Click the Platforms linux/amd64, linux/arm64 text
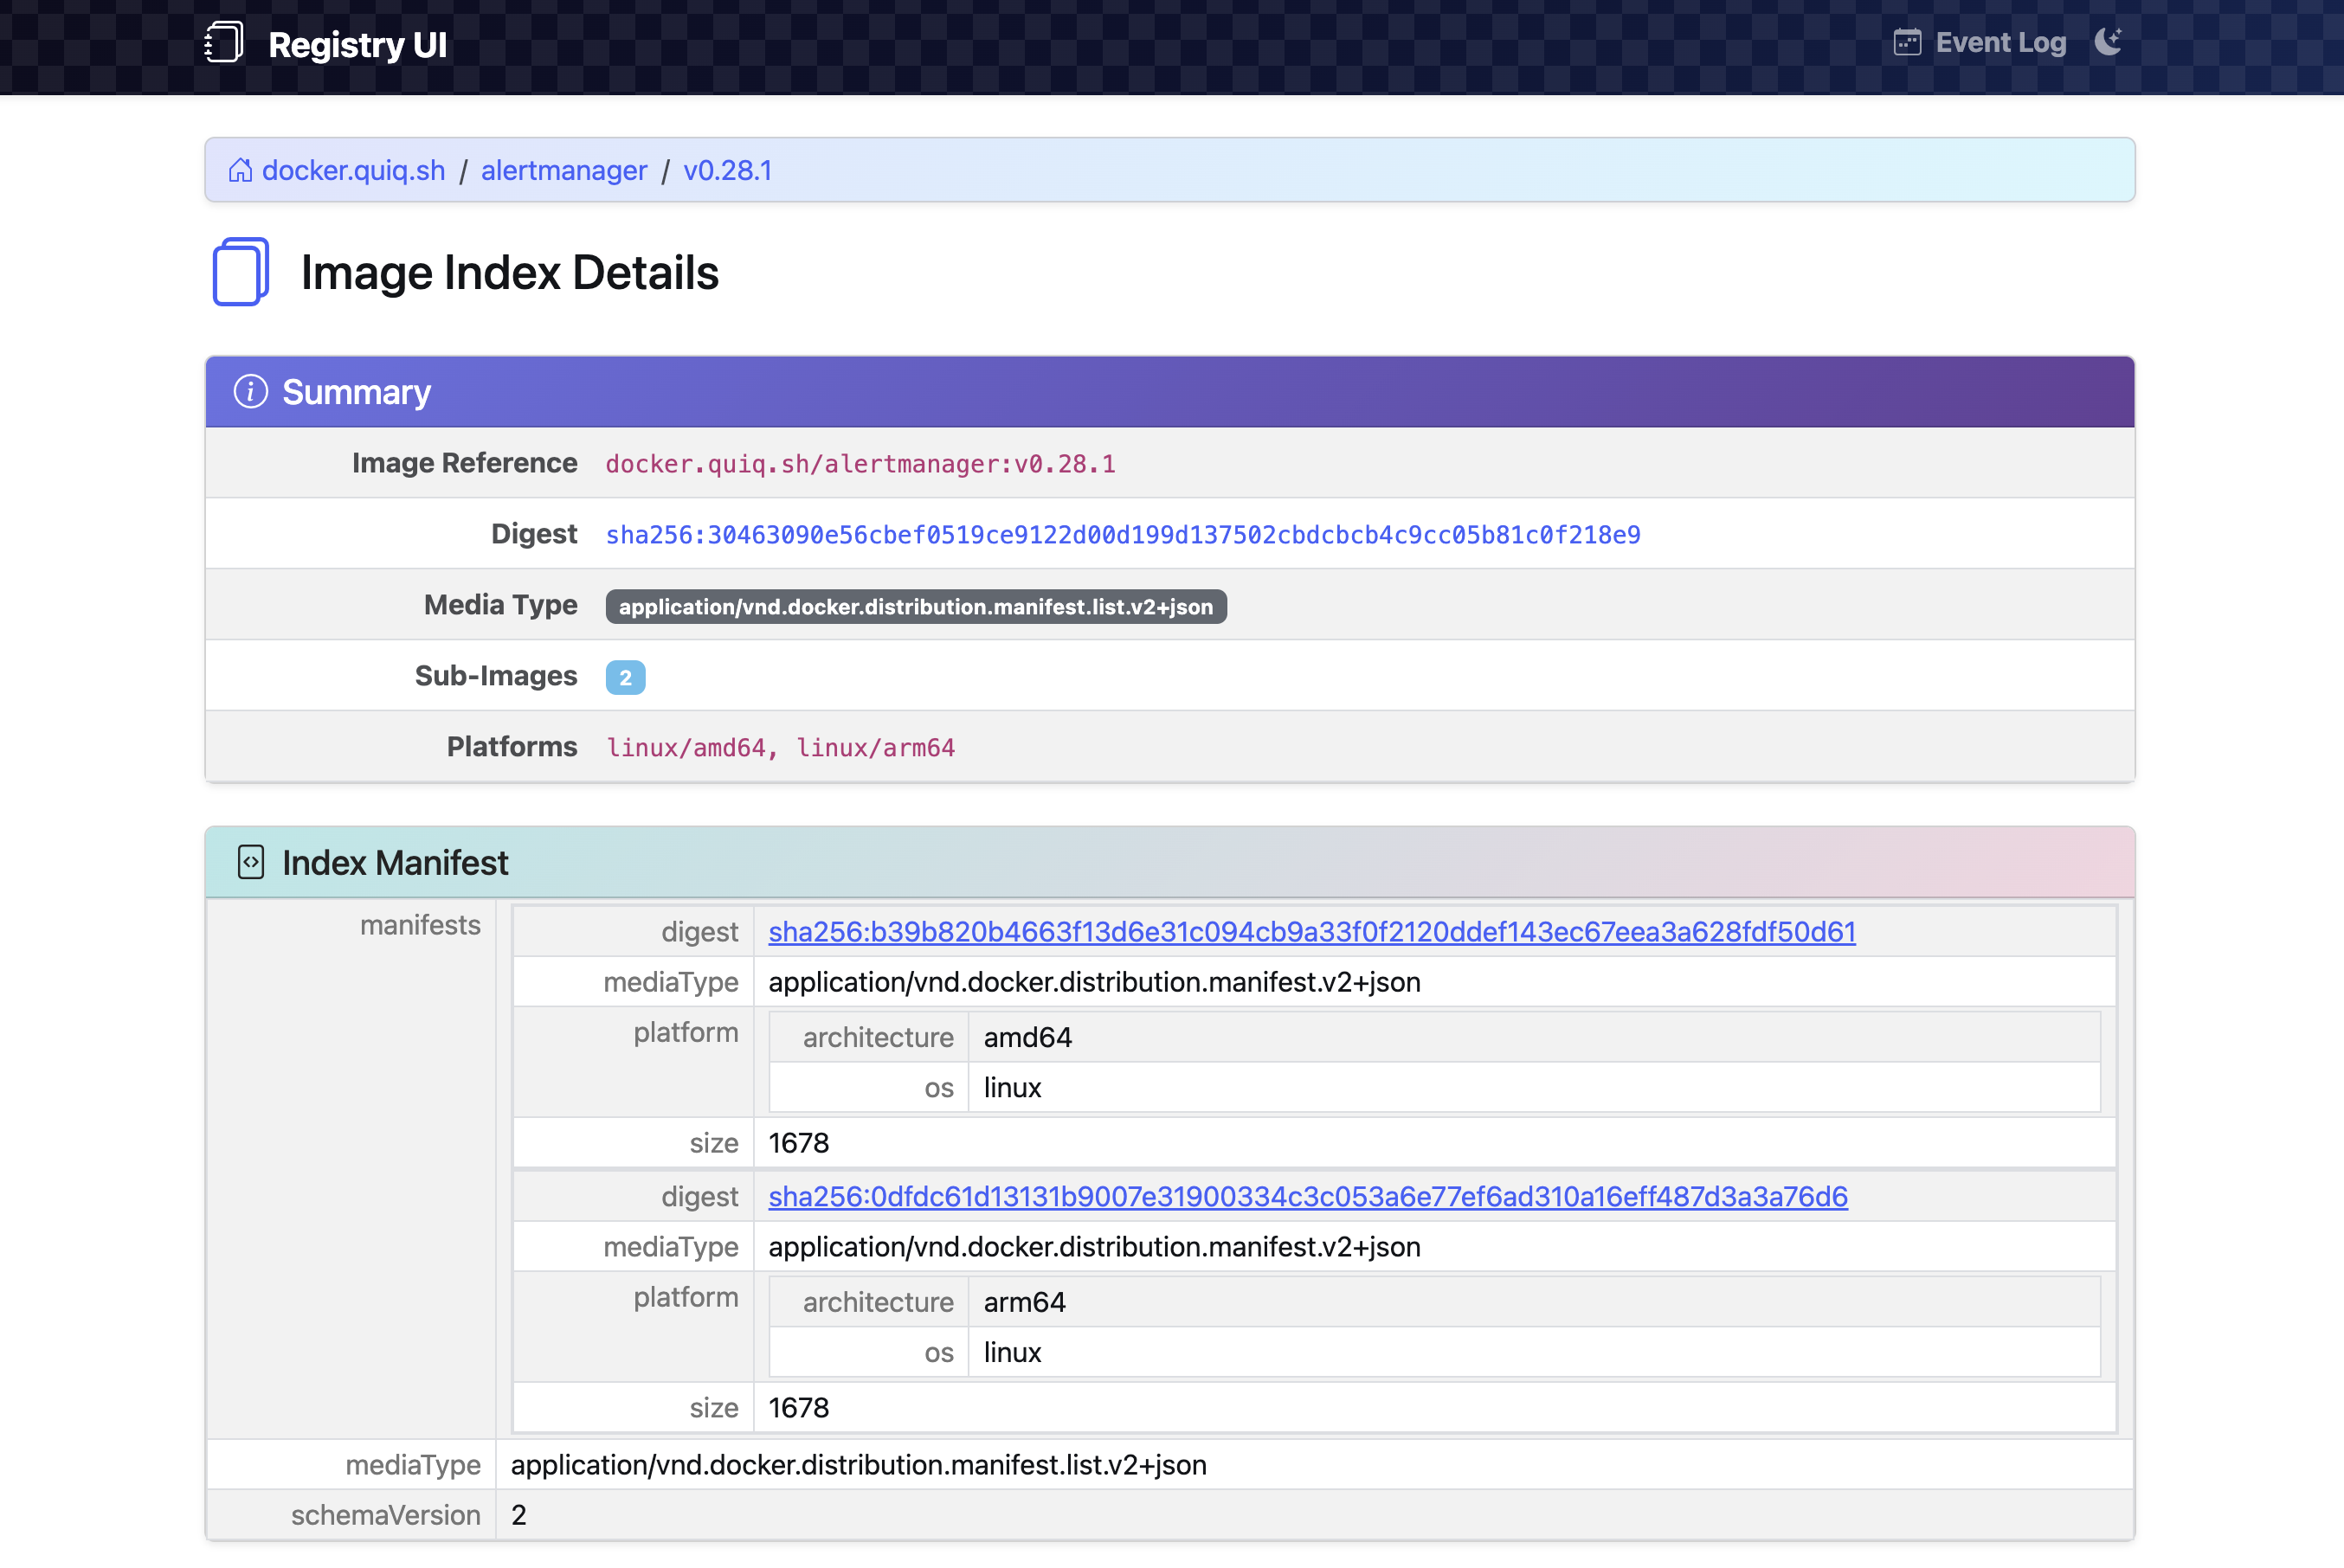Image resolution: width=2344 pixels, height=1568 pixels. 780,747
